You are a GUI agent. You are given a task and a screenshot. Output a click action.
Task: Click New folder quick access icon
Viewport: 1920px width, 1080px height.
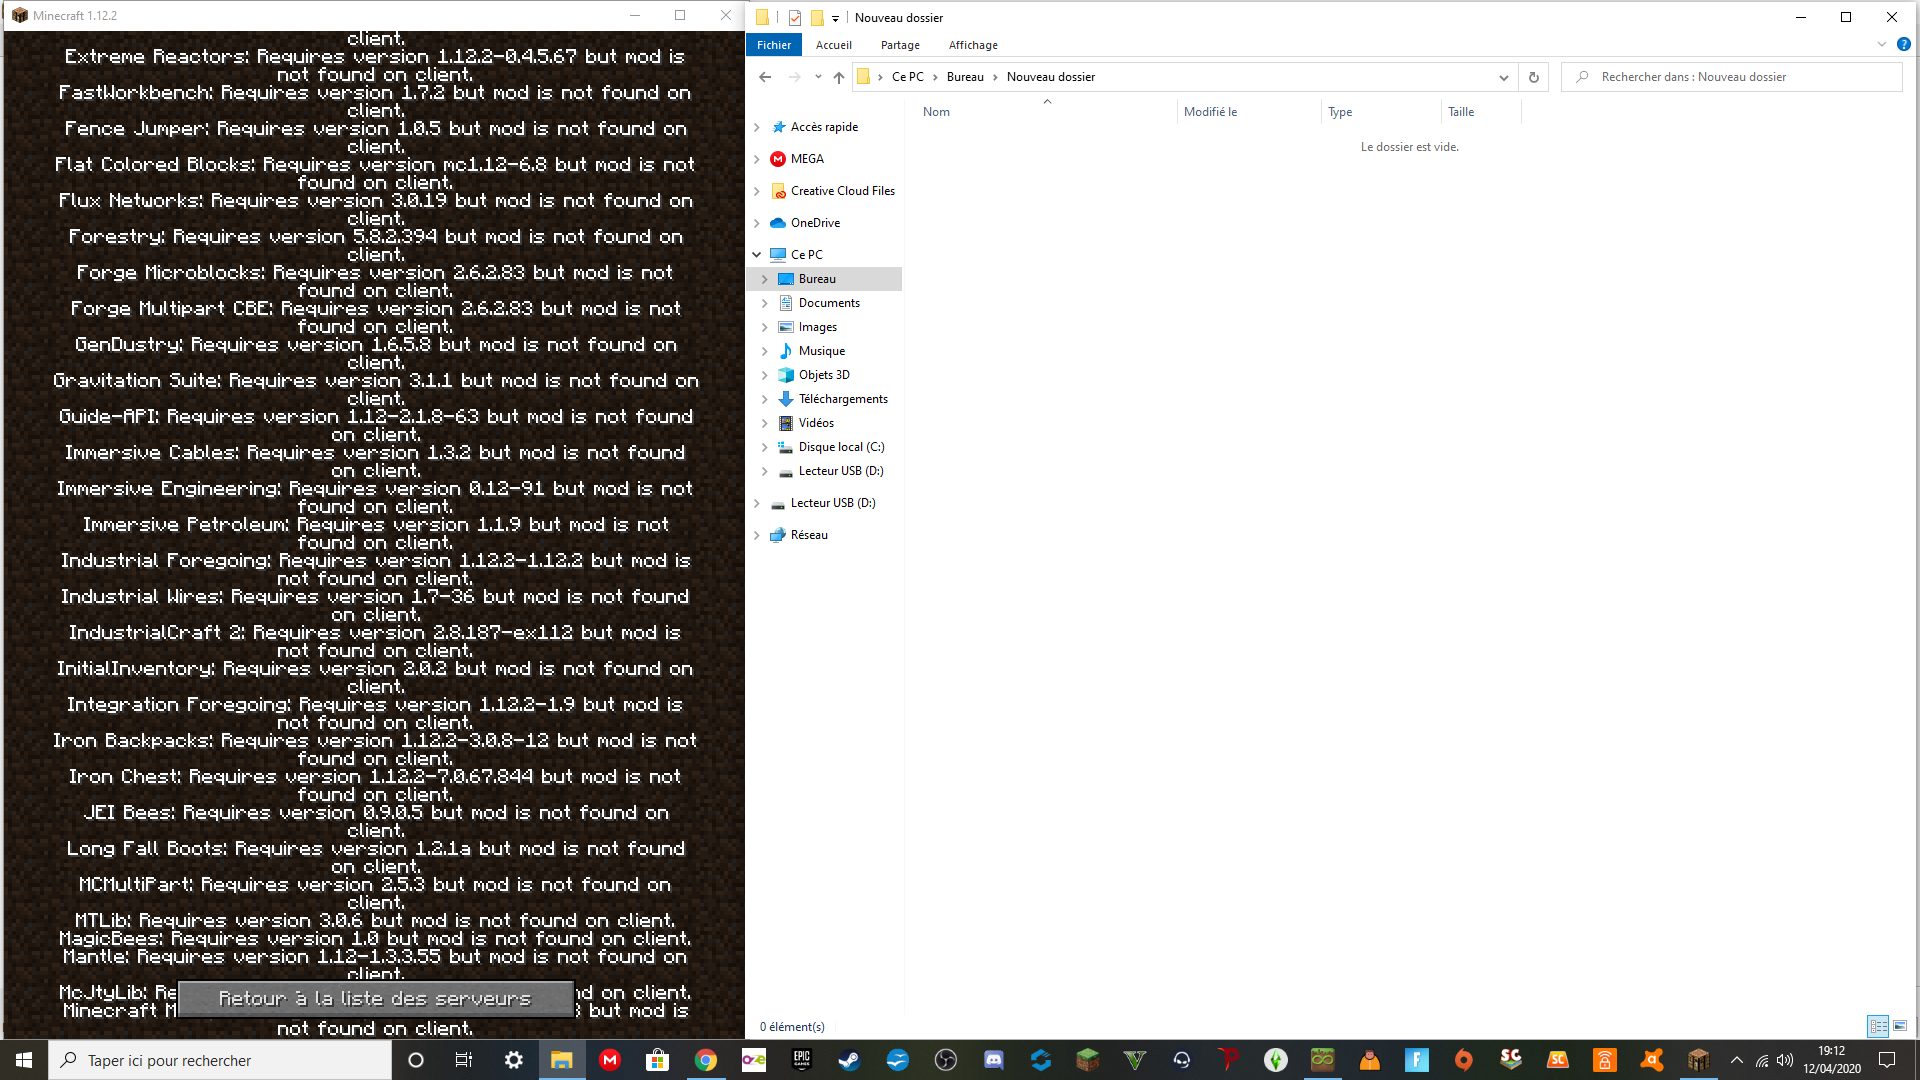tap(817, 18)
